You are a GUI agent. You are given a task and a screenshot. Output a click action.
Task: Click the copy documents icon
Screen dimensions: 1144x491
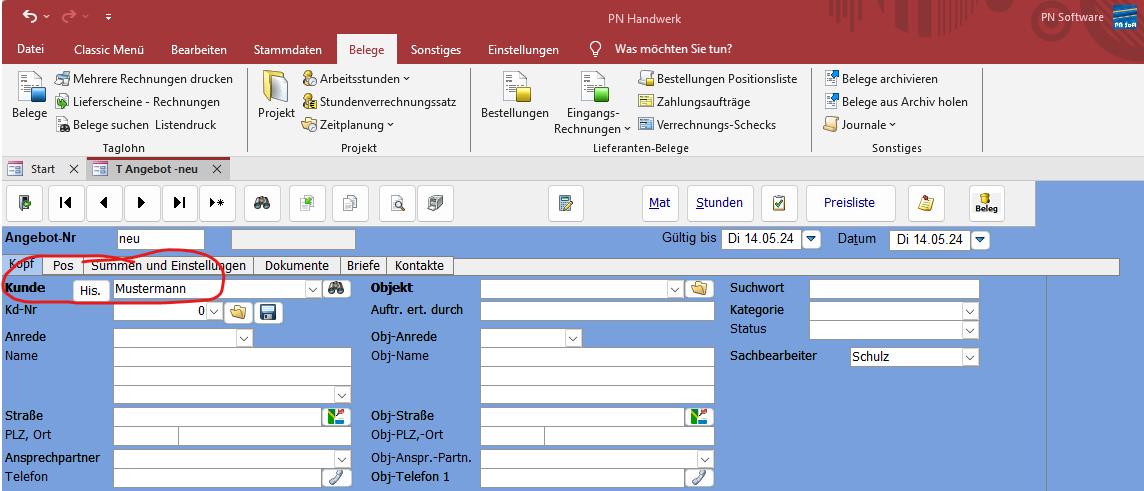pos(350,203)
